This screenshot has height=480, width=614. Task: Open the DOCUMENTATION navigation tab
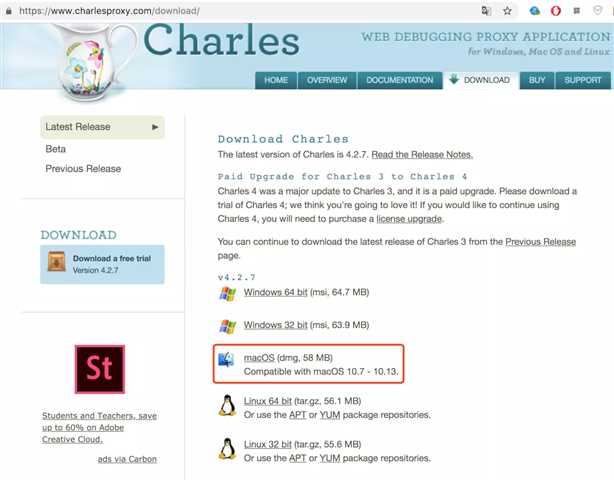click(400, 80)
